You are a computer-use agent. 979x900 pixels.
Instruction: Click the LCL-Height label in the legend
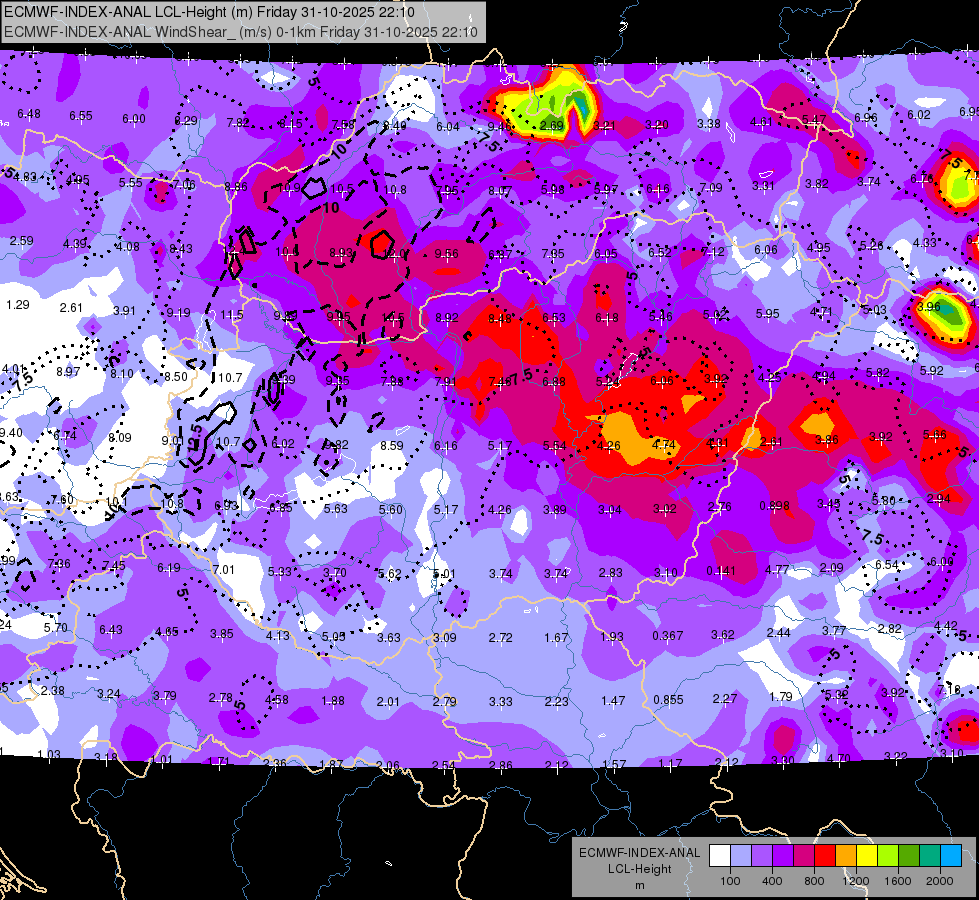click(639, 869)
